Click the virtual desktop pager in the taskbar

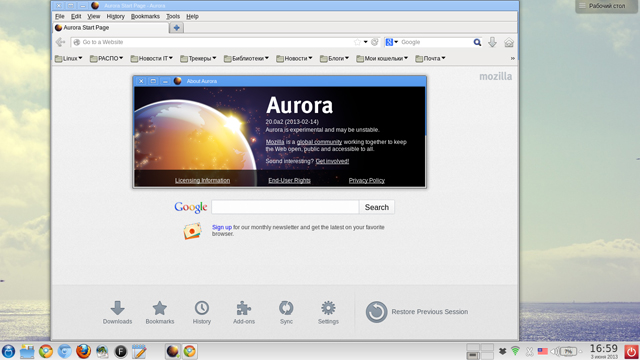pos(480,351)
